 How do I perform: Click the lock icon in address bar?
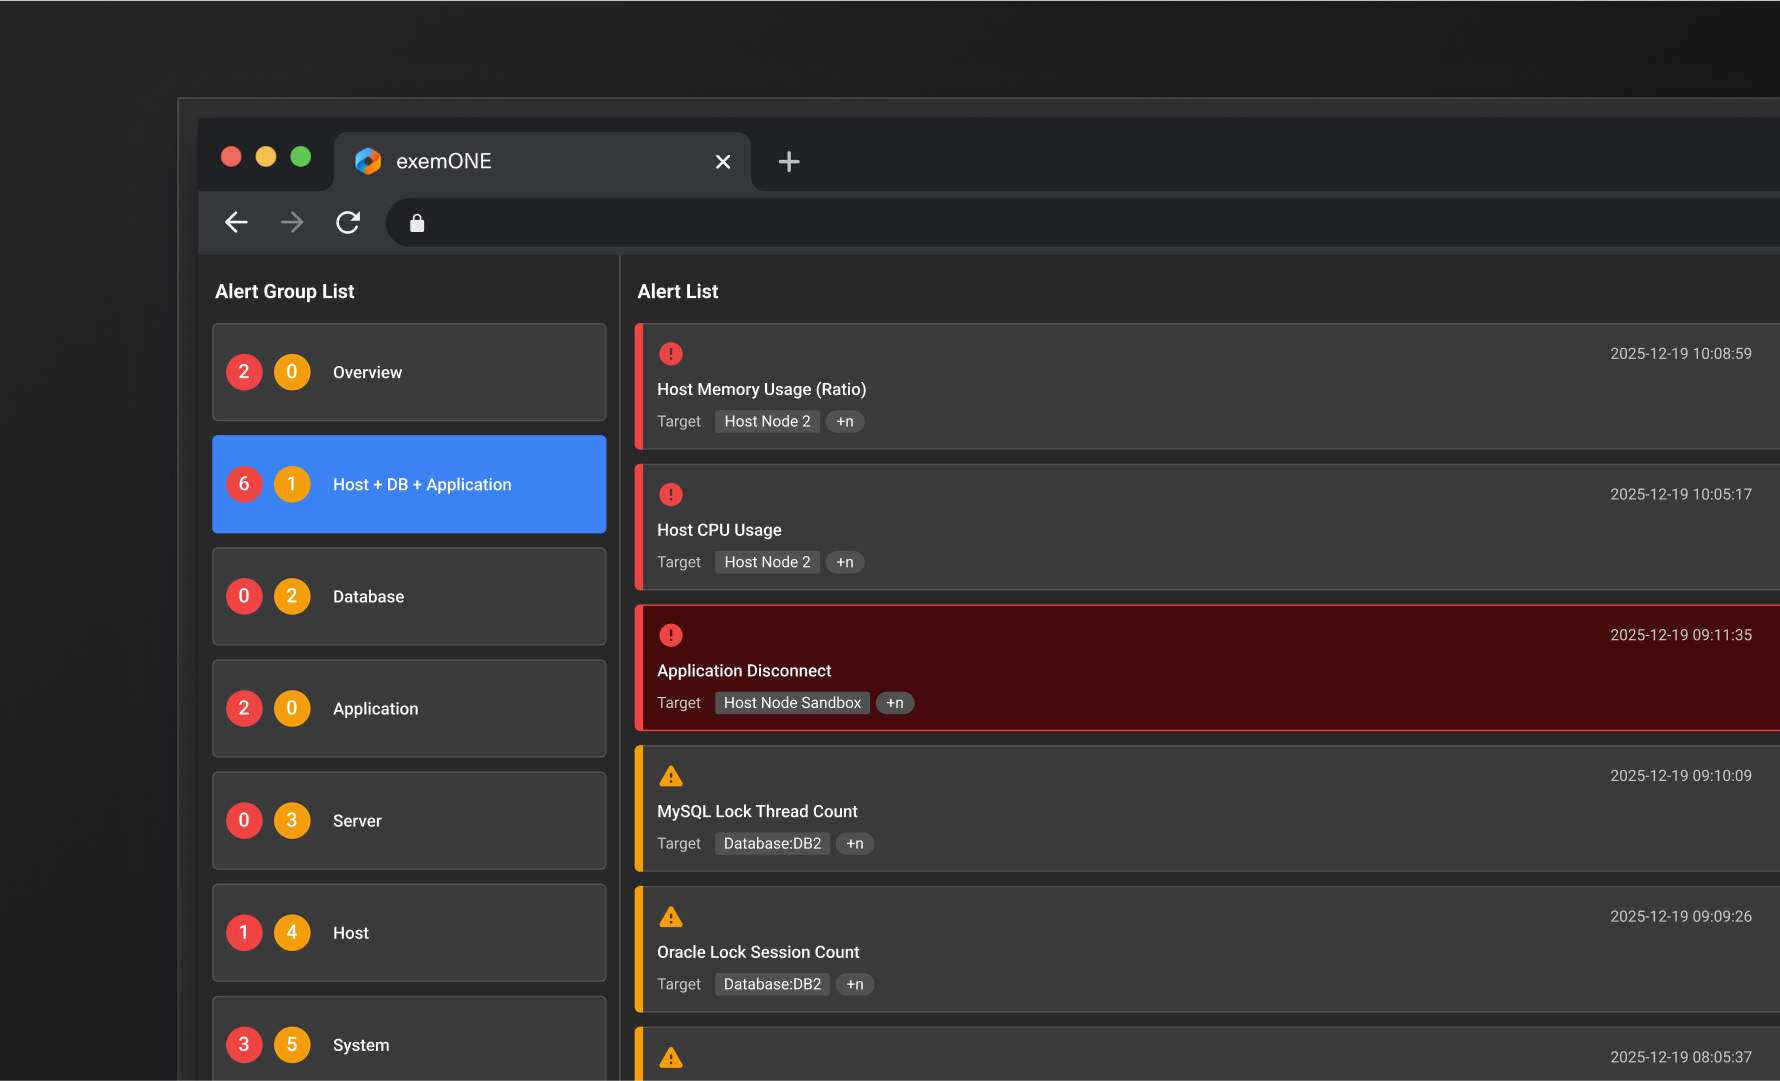coord(417,223)
